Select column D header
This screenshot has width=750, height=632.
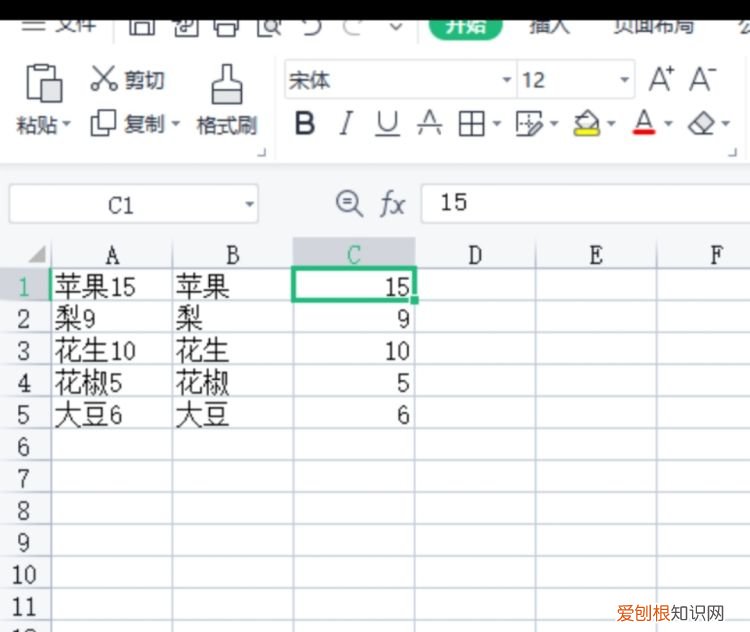475,255
